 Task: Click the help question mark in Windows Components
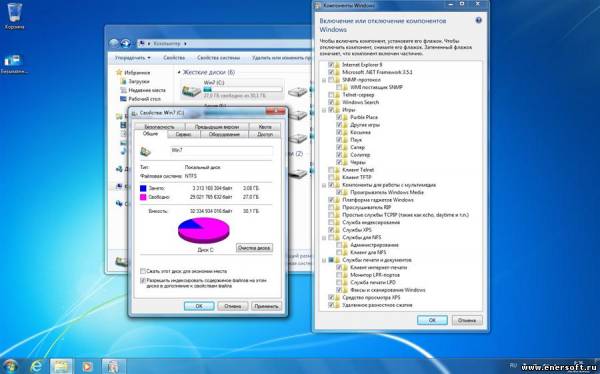[478, 20]
